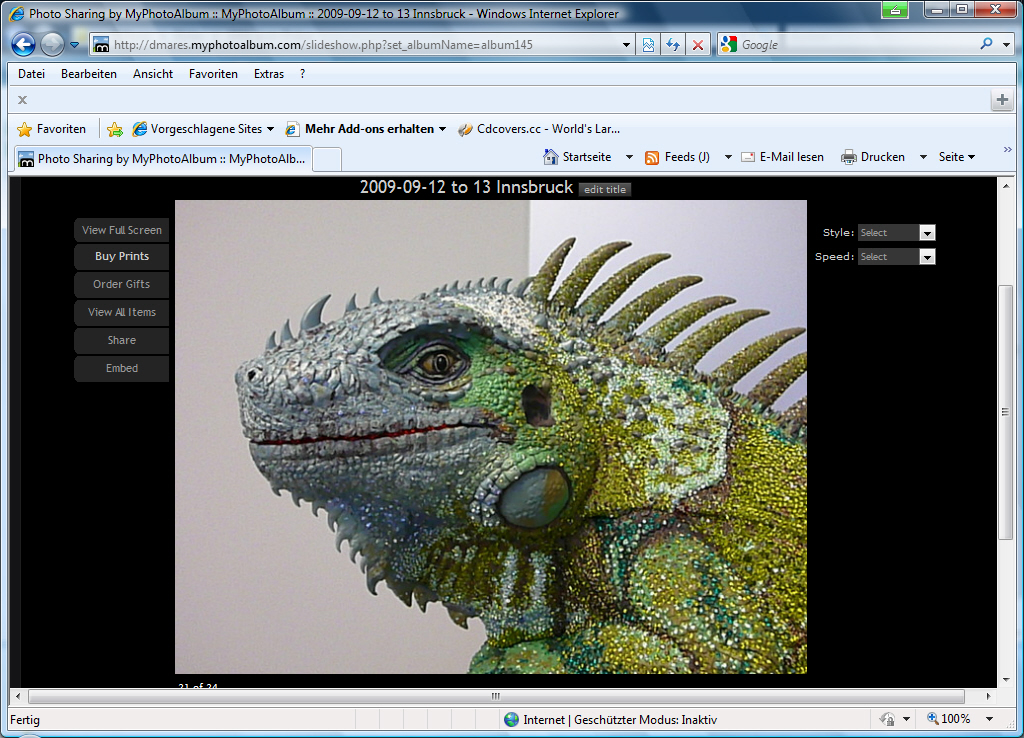This screenshot has width=1024, height=738.
Task: Click the horizontal scrollbar at page bottom
Action: (496, 696)
